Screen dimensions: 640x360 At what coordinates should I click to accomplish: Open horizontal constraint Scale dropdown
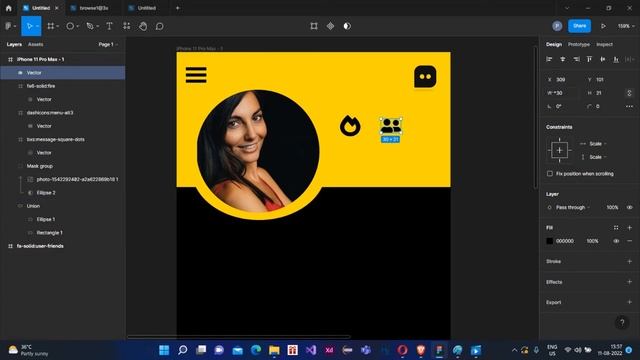pos(598,144)
